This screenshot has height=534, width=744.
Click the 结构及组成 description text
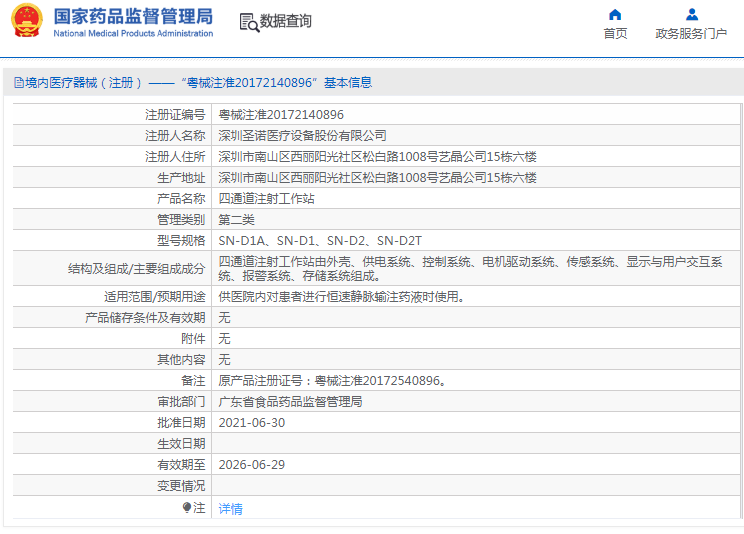pyautogui.click(x=470, y=269)
